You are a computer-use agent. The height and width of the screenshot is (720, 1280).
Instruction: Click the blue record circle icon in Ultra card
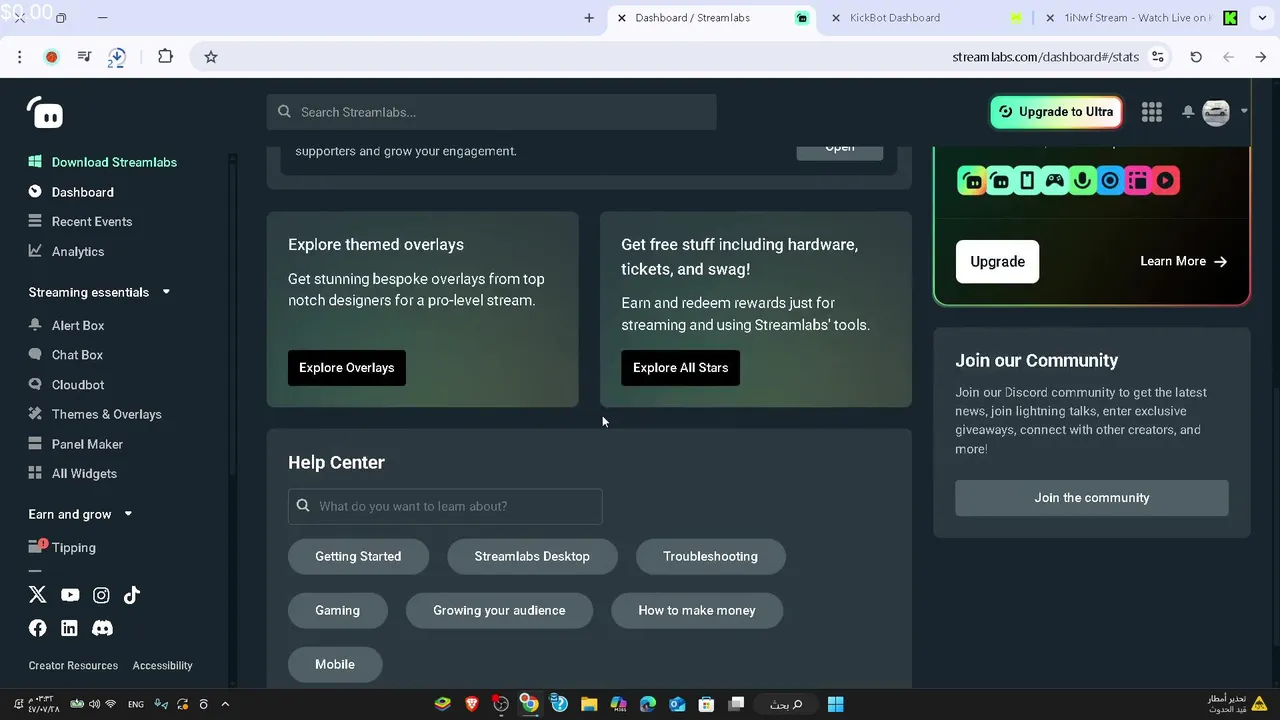tap(1110, 181)
